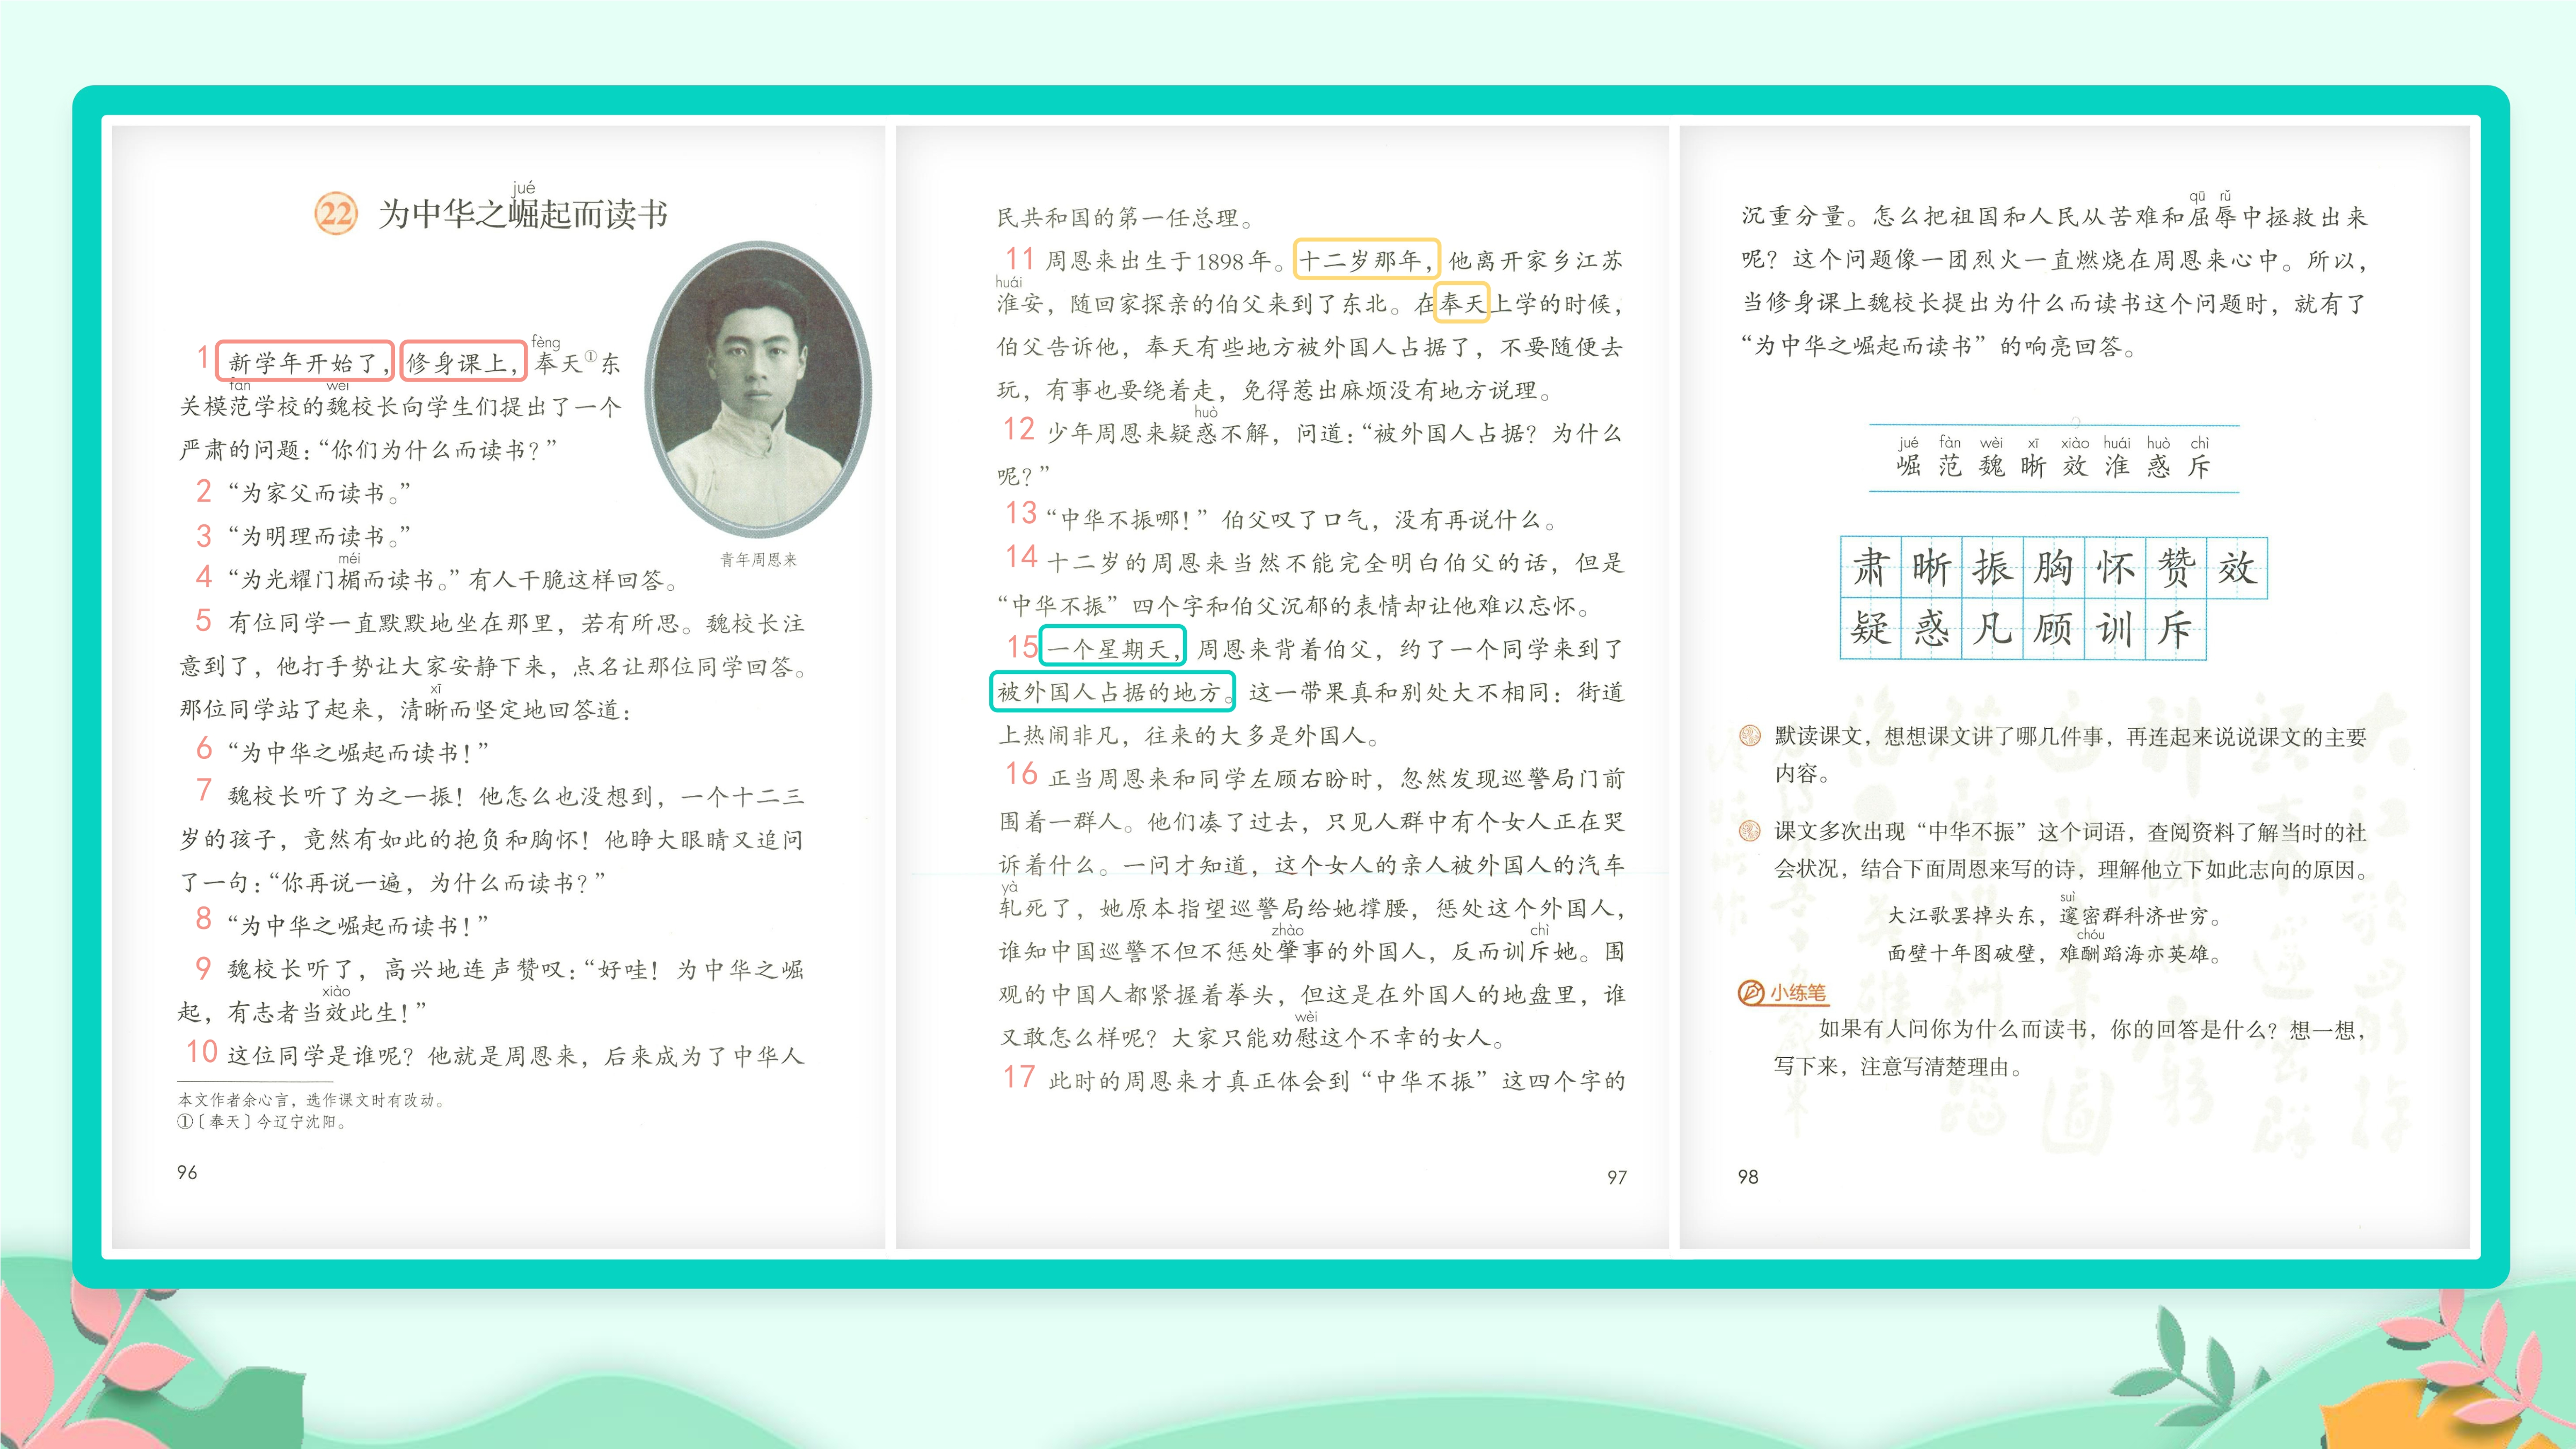The height and width of the screenshot is (1449, 2576).
Task: Click paragraph number 16 on page 97
Action: pyautogui.click(x=1021, y=774)
